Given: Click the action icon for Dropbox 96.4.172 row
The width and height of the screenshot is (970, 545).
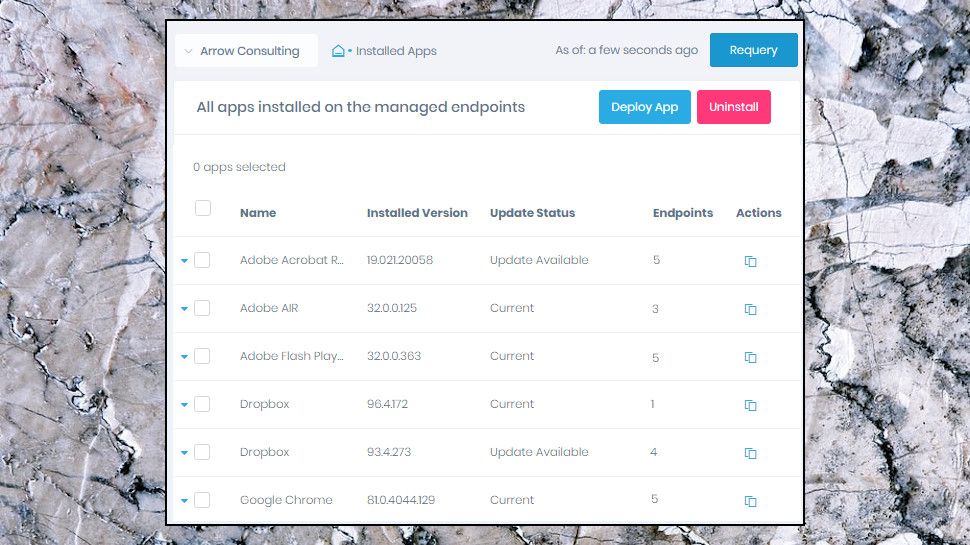Looking at the screenshot, I should pos(750,405).
